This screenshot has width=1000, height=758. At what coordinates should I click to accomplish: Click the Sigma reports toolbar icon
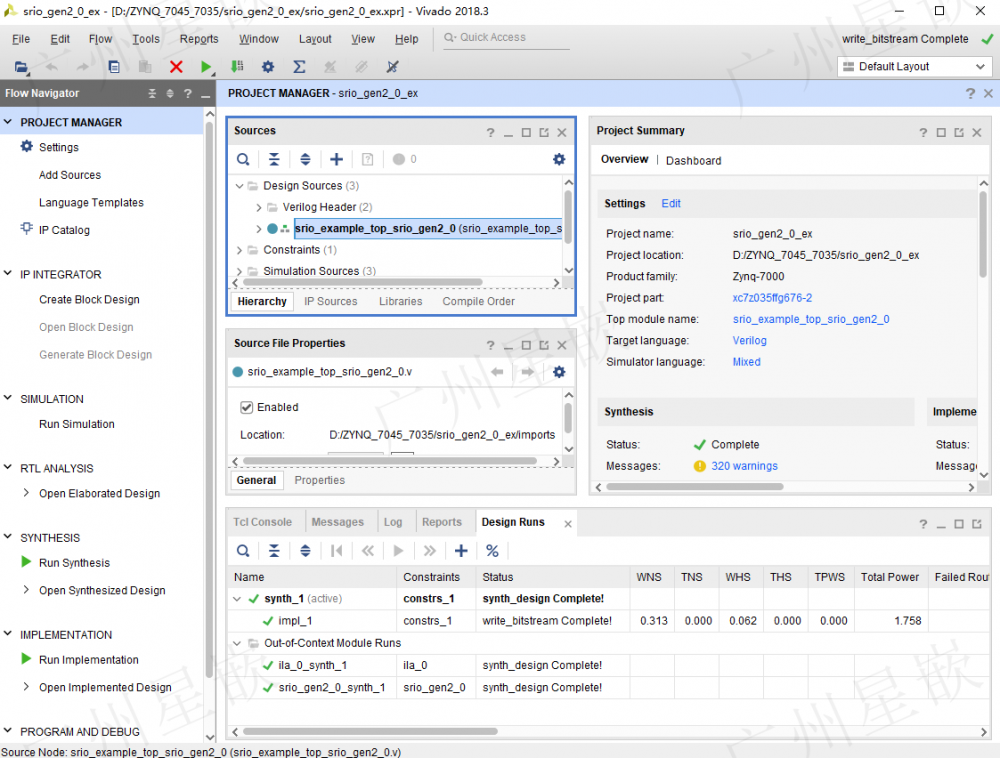299,67
